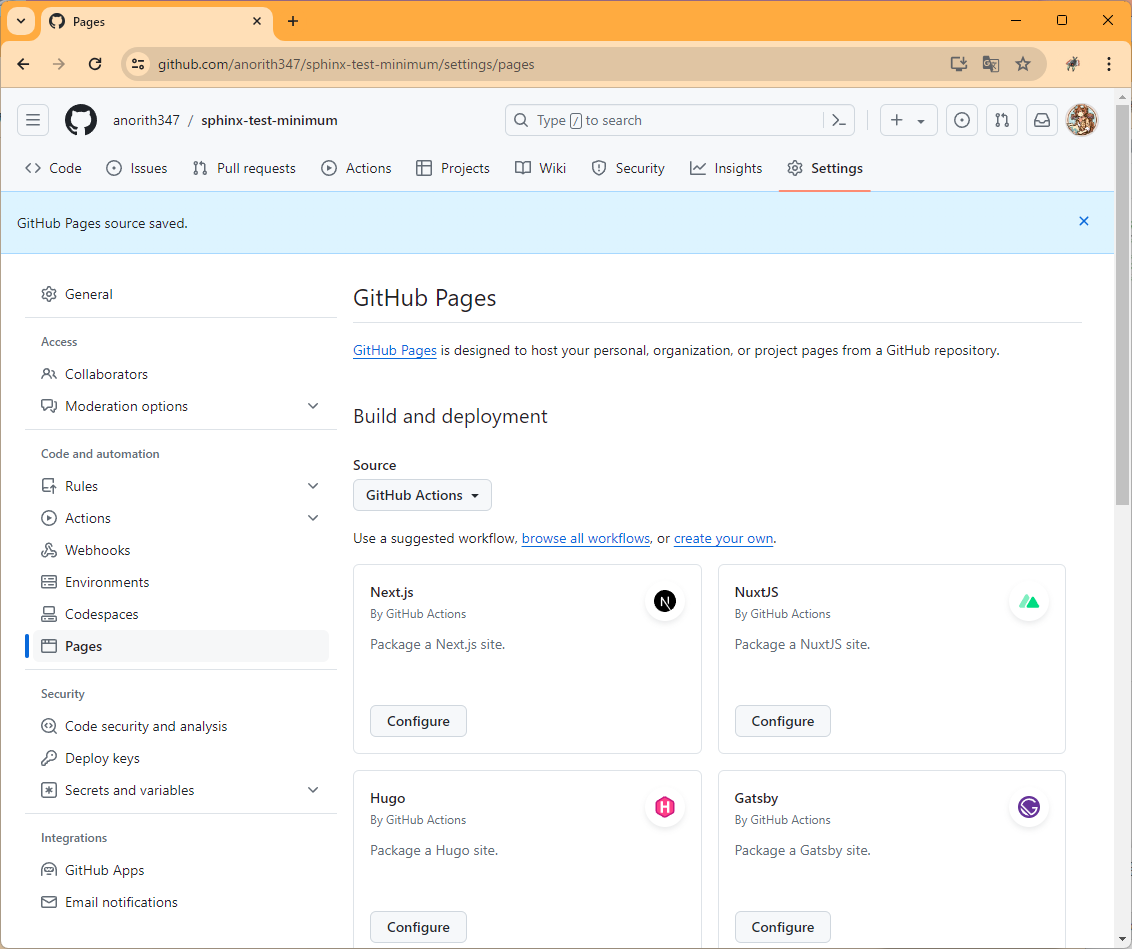
Task: Expand Secrets and variables section
Action: pyautogui.click(x=313, y=790)
